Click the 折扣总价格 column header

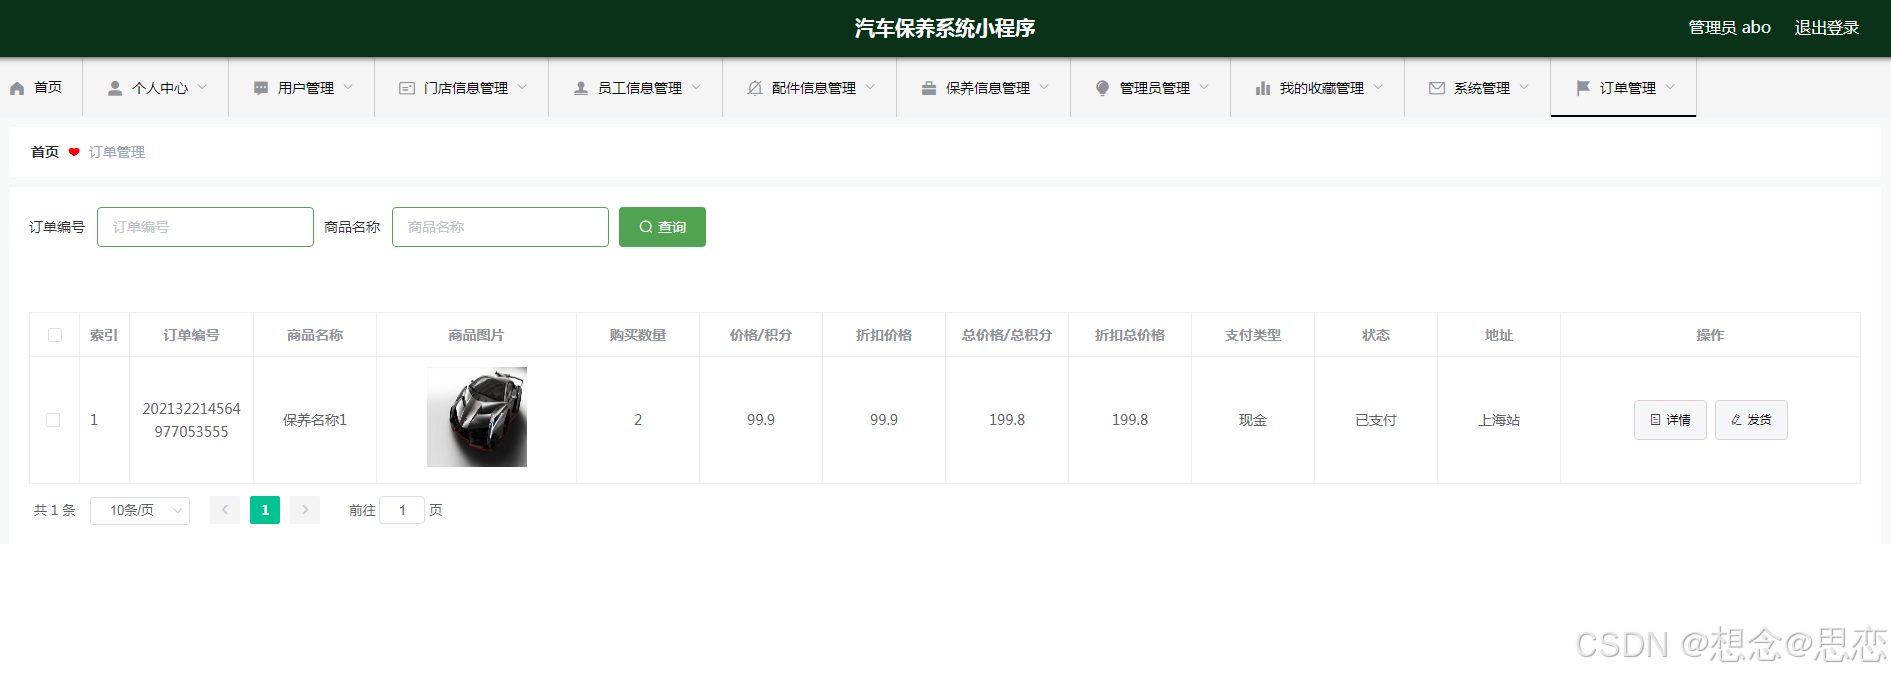(1130, 335)
